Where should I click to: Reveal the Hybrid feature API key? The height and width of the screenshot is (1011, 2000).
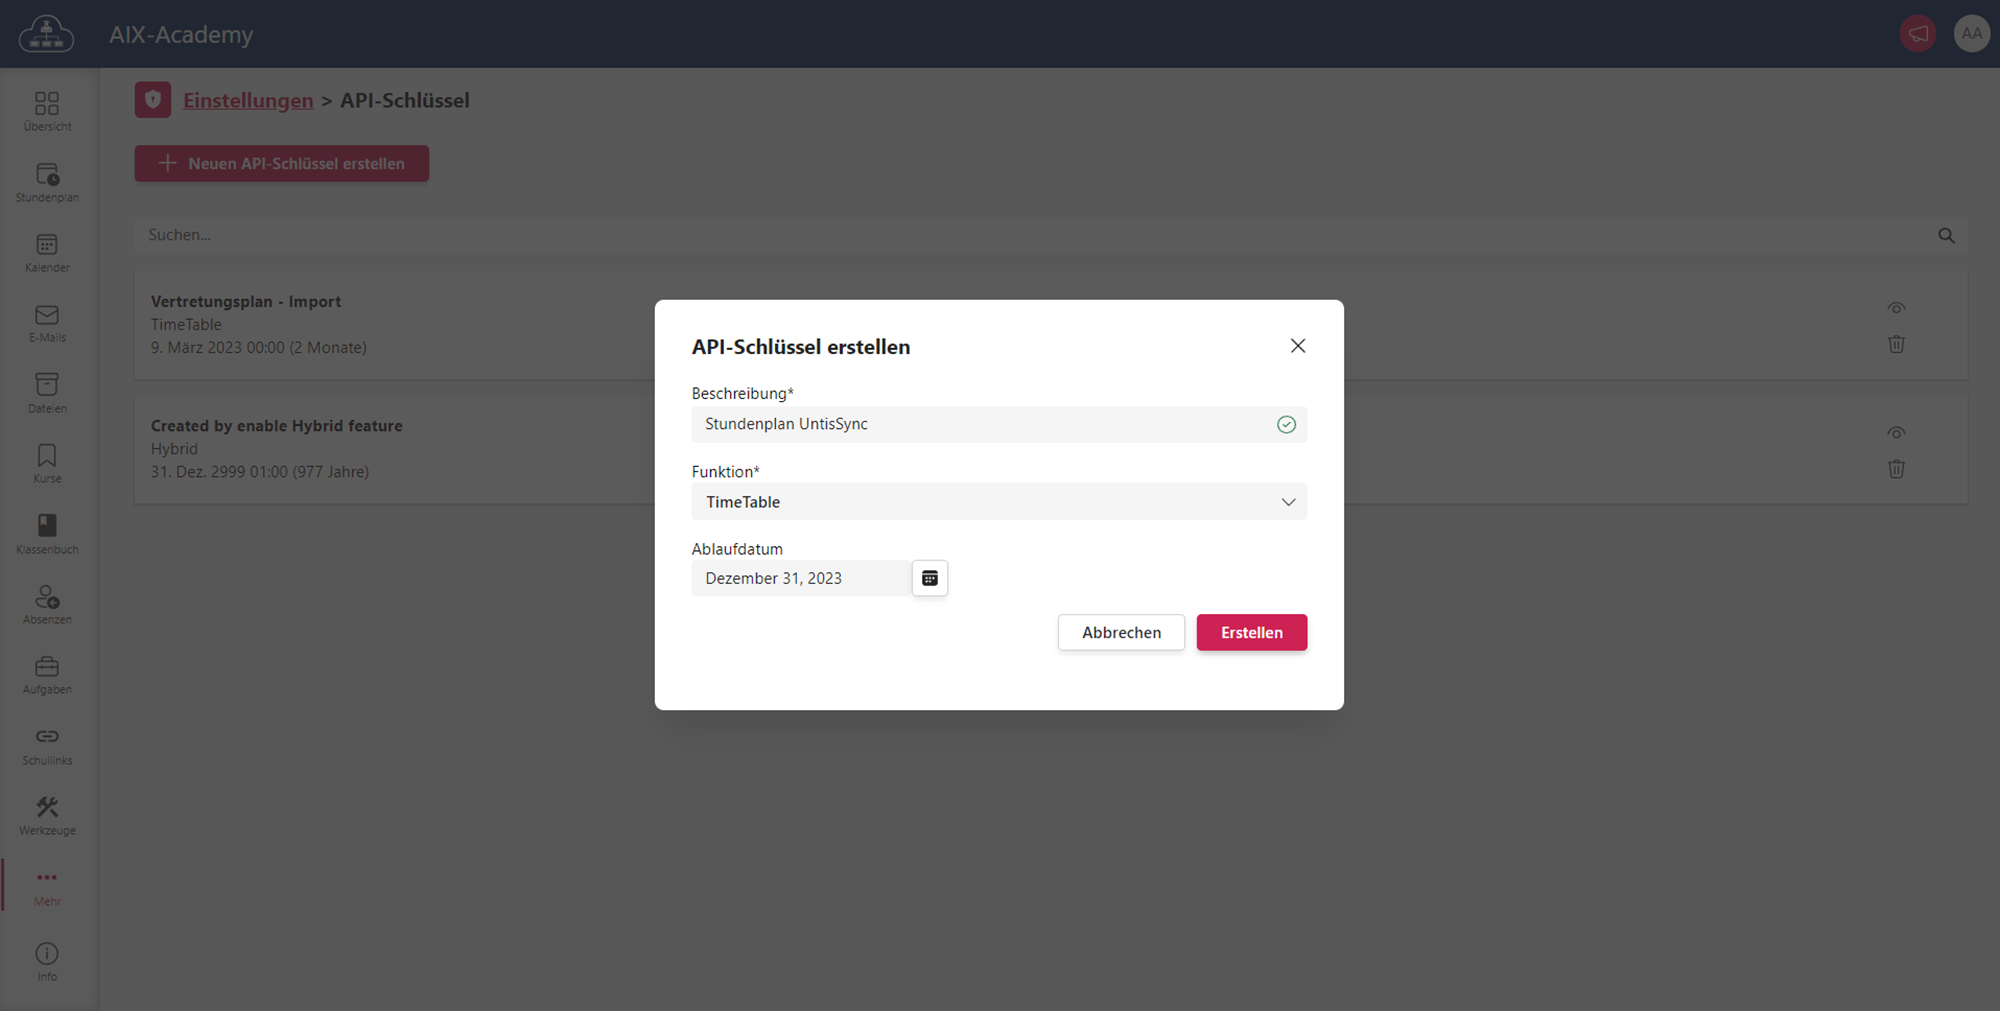coord(1896,433)
